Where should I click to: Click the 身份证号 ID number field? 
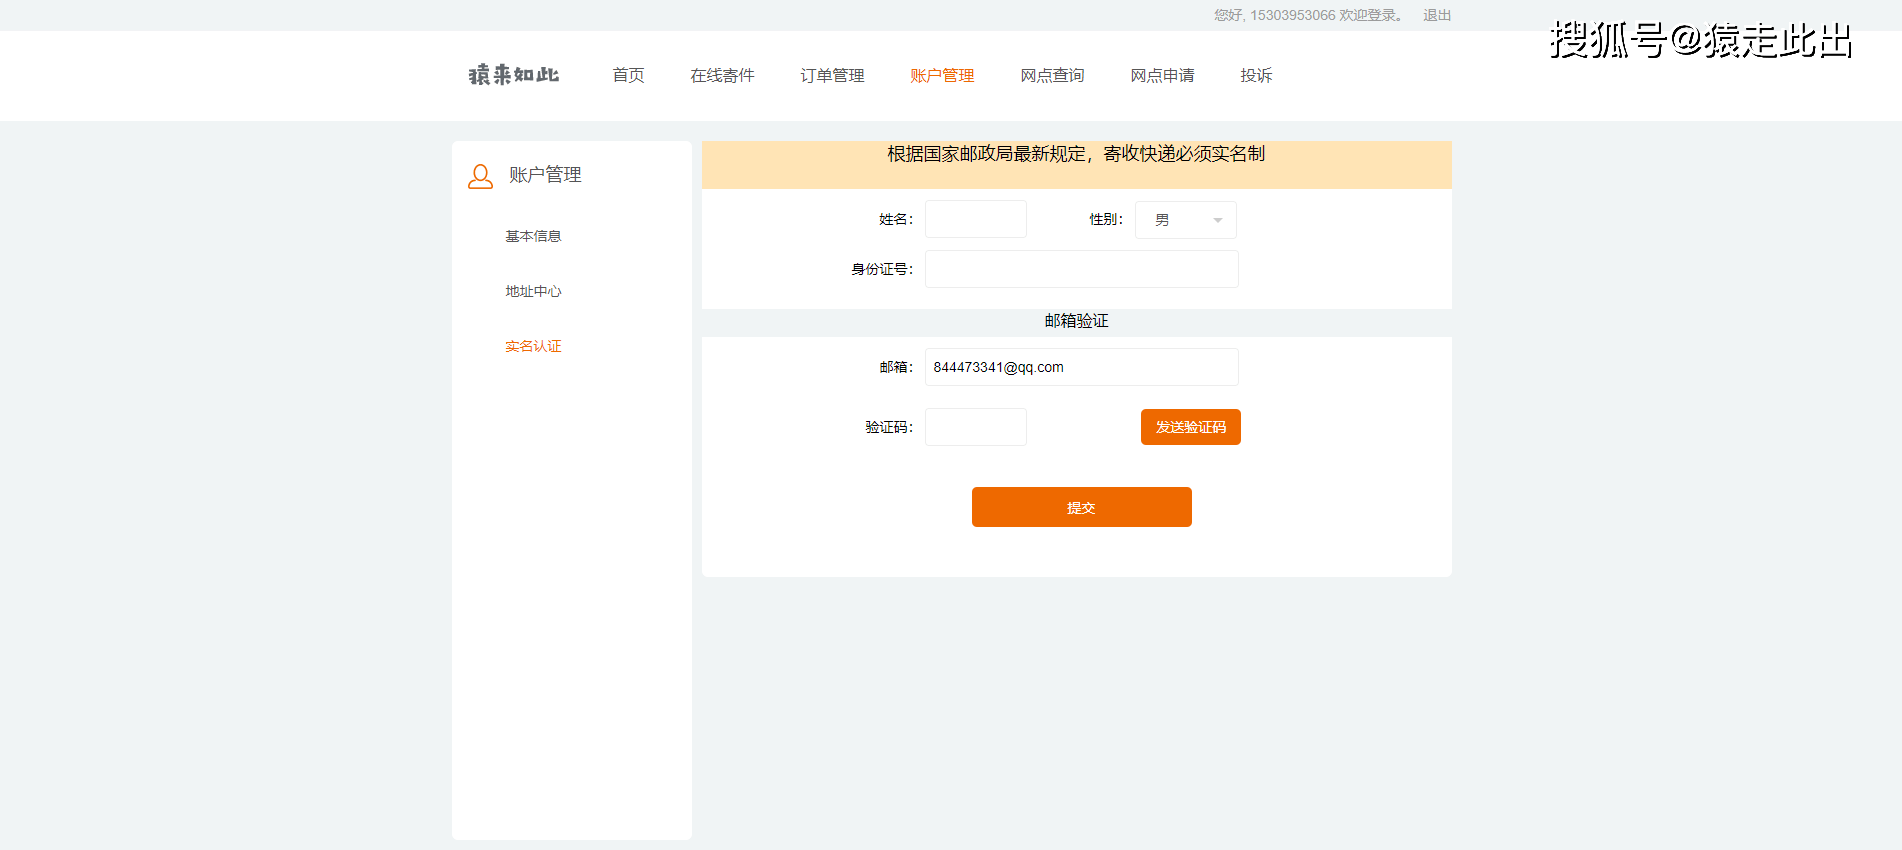pos(1081,269)
